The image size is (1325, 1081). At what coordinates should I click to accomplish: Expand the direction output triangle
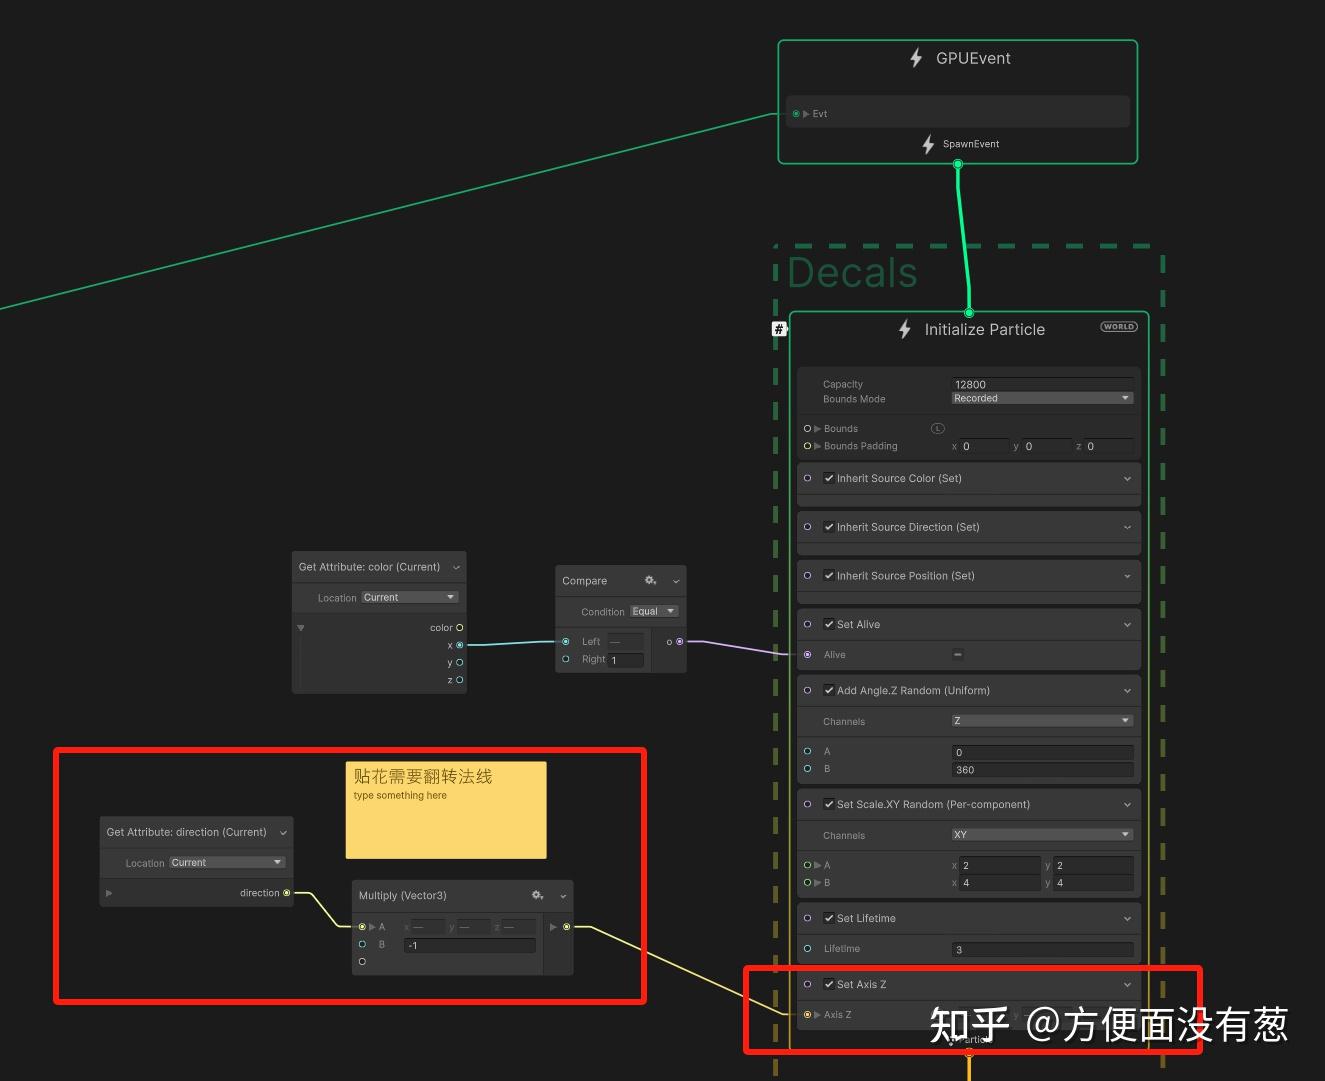[109, 893]
